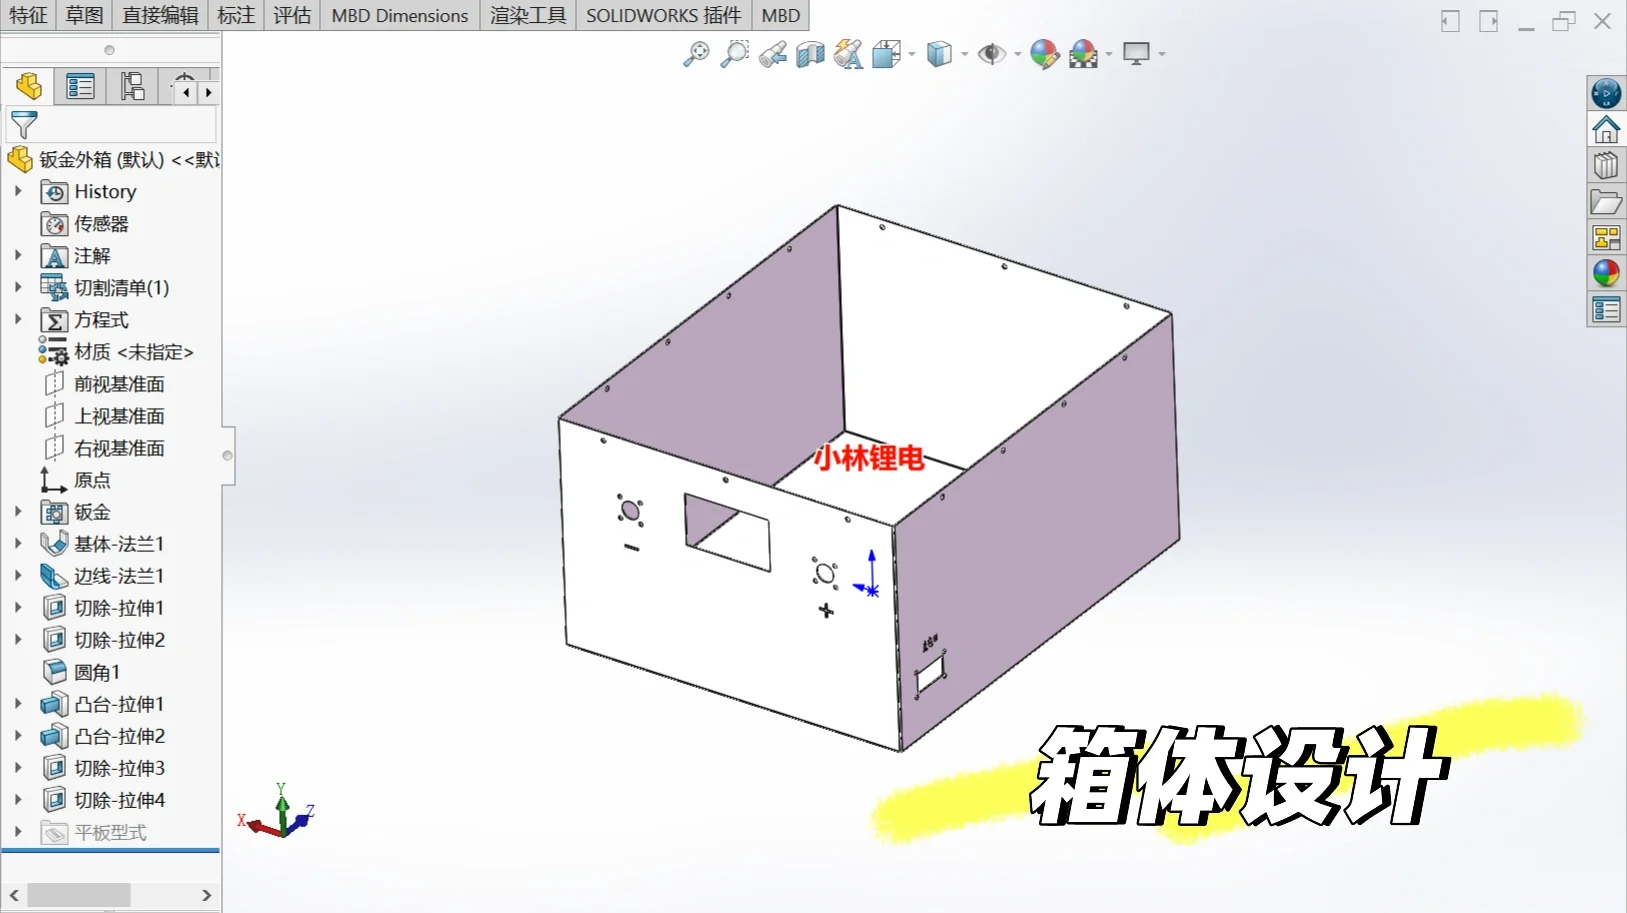Open the File Explorer folder pane

1606,202
